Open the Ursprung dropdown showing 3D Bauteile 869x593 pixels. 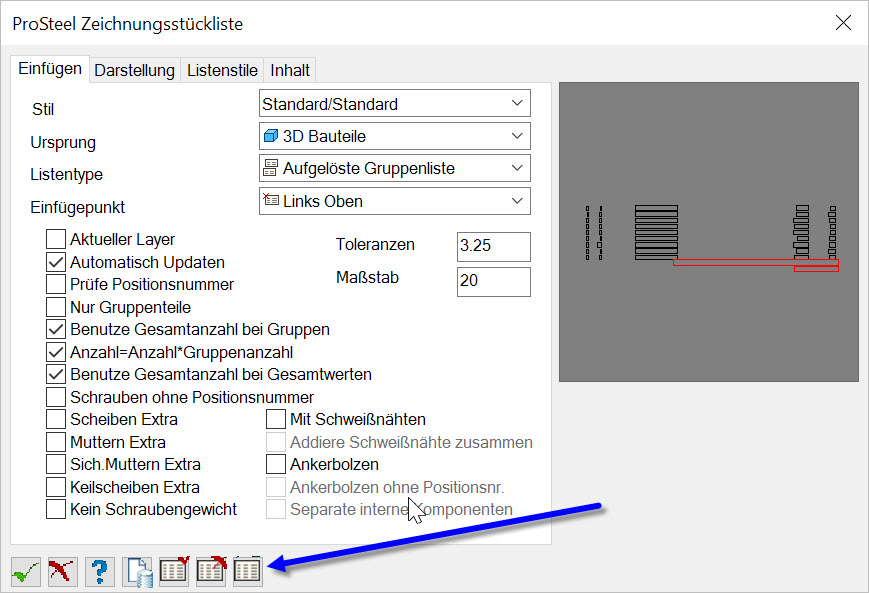coord(395,136)
